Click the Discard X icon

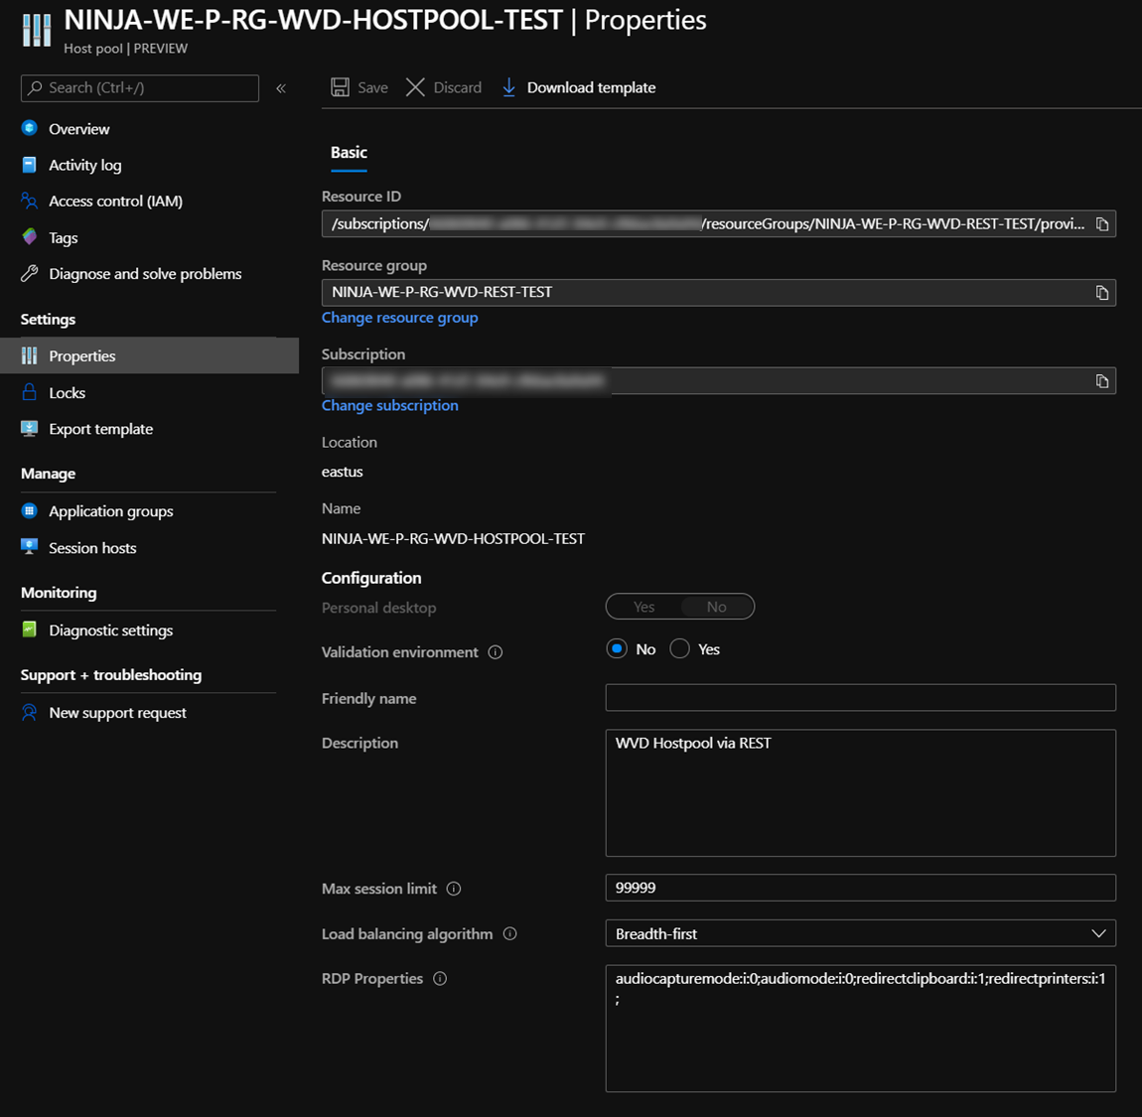[415, 87]
